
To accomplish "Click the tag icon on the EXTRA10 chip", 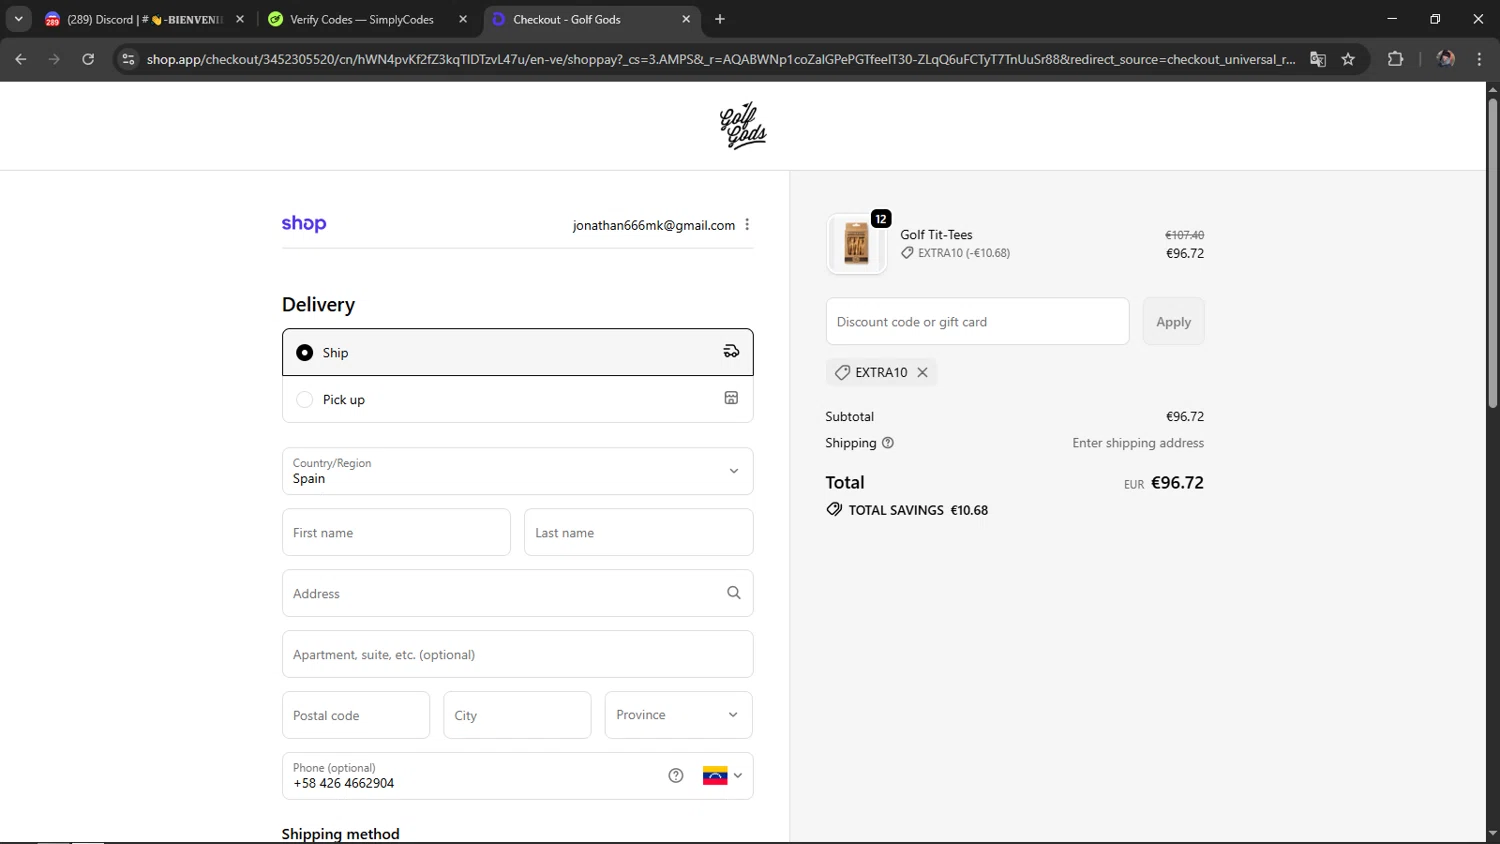I will tap(843, 372).
